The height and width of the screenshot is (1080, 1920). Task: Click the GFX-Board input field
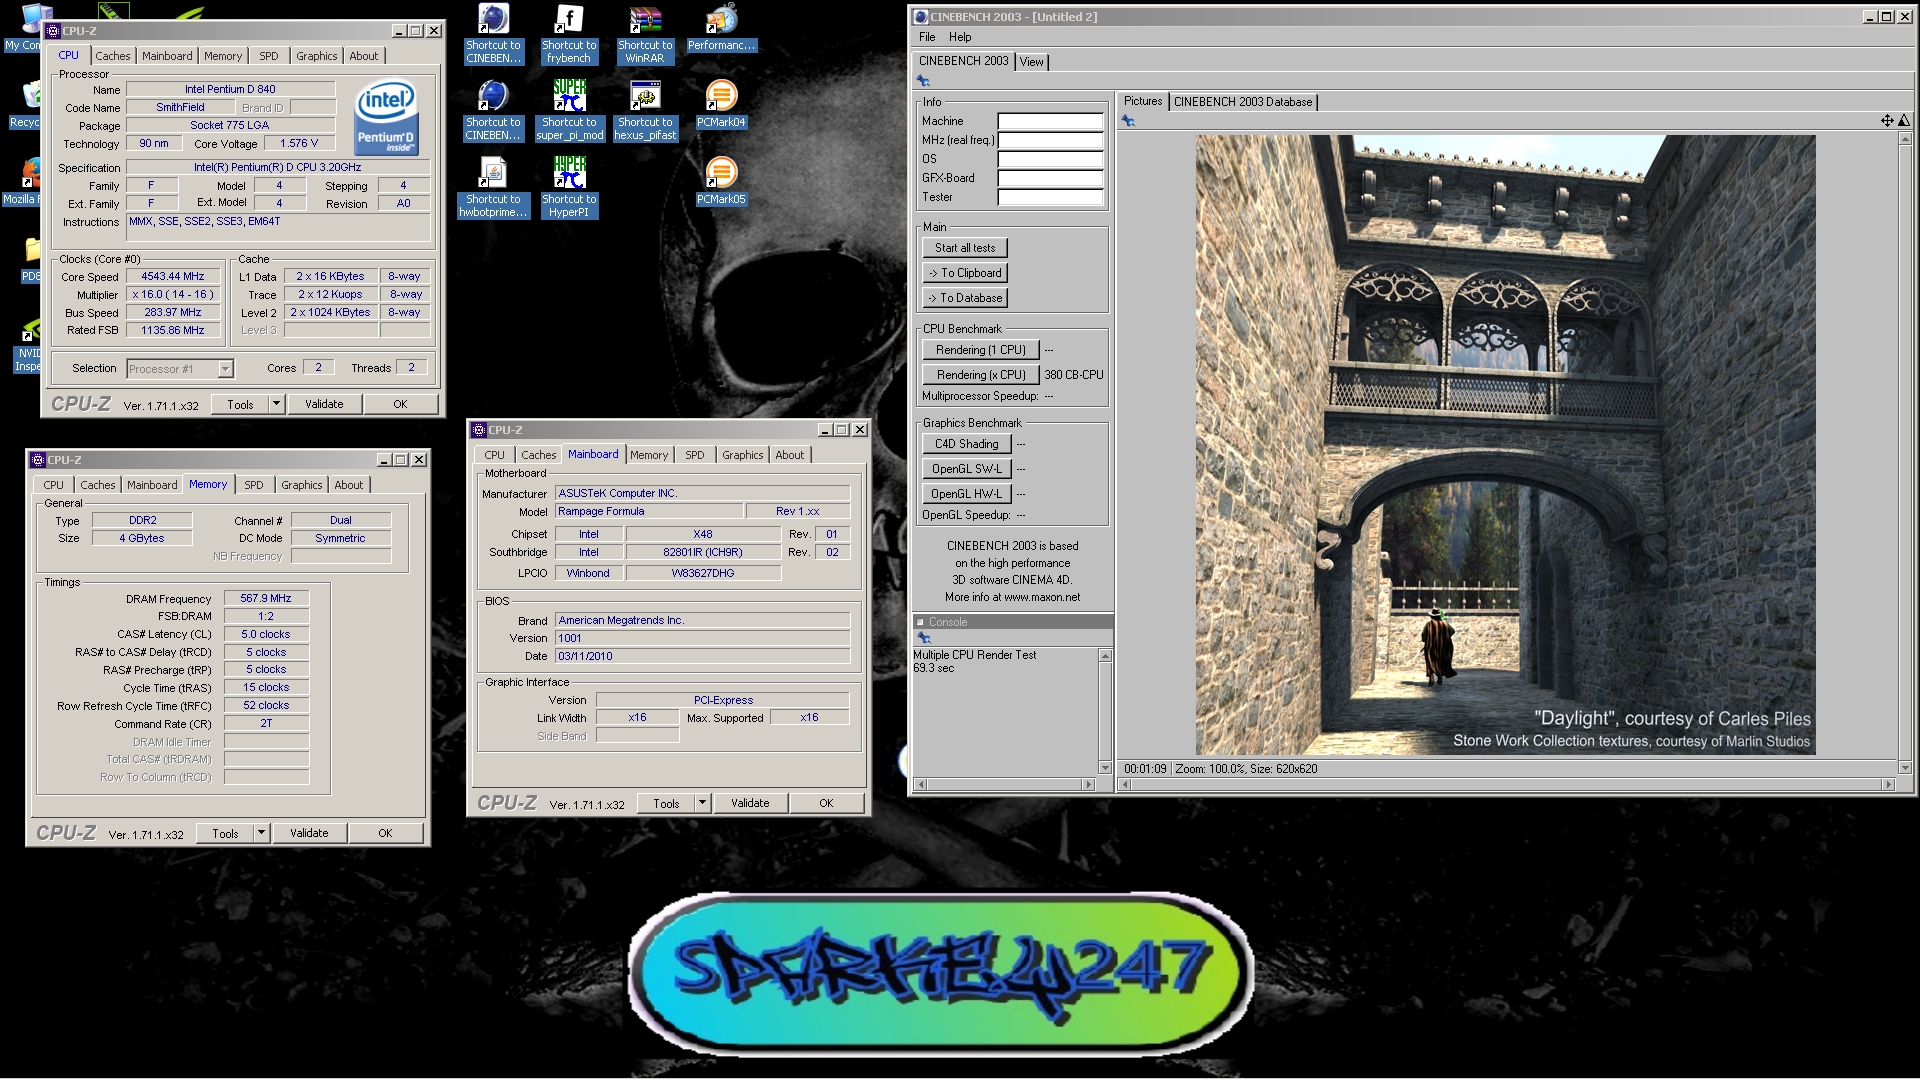click(x=1050, y=179)
